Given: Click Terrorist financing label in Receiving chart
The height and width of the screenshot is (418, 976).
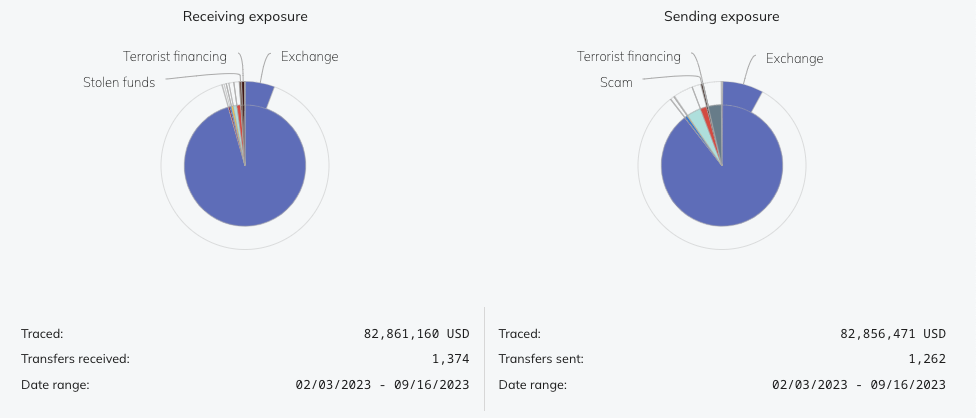Looking at the screenshot, I should click(x=175, y=57).
